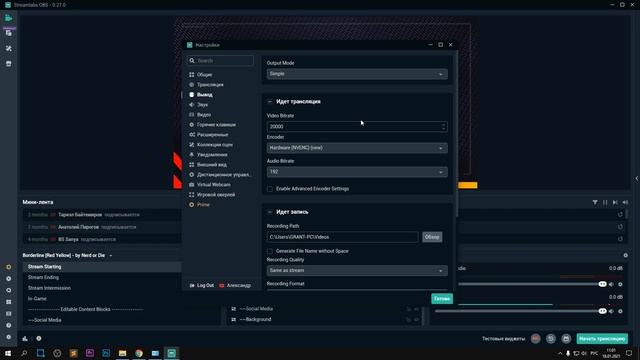Toggle the replay buffer icon
Screen dimensions: 640x360
(x=551, y=338)
